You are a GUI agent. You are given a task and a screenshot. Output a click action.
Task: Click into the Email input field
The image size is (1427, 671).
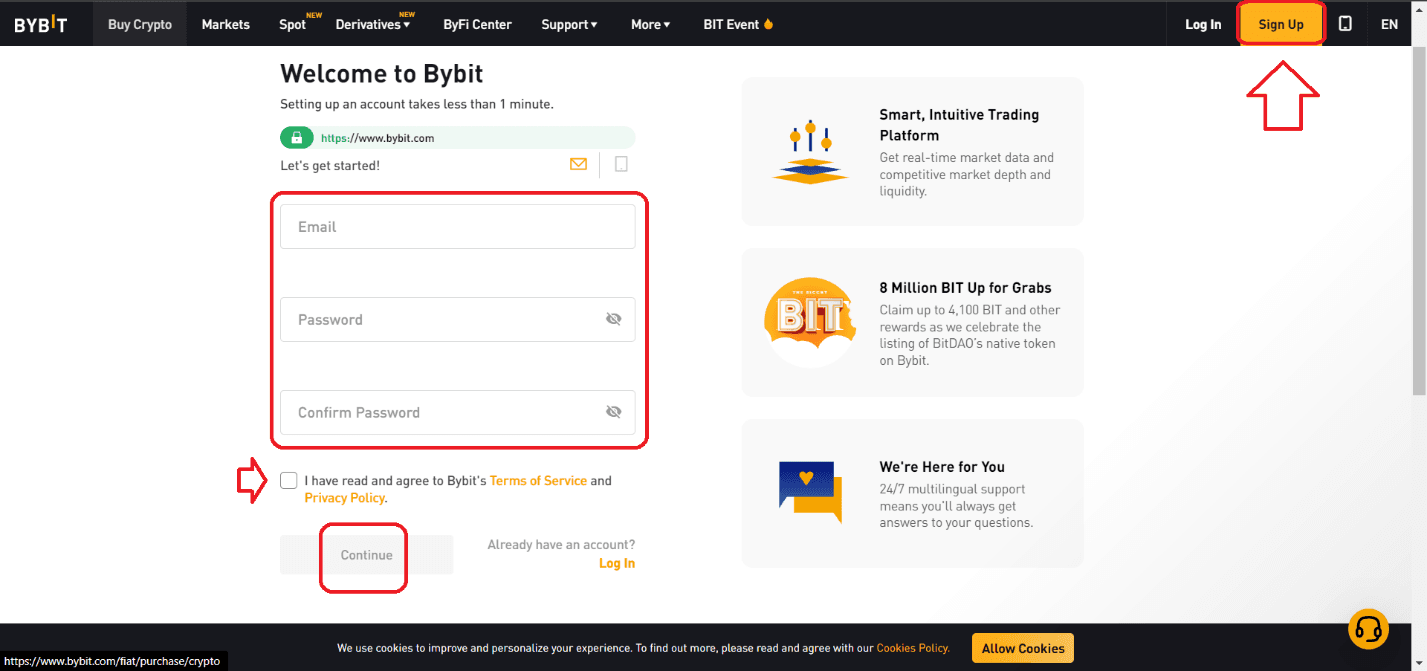458,227
